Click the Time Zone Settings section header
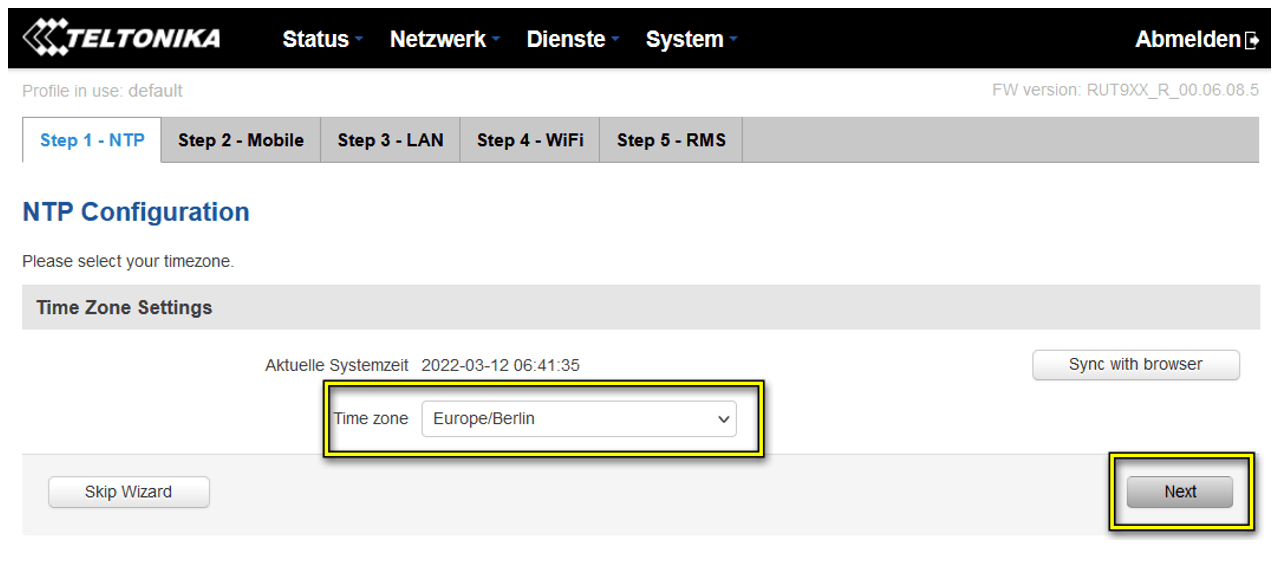This screenshot has height=565, width=1278. [125, 307]
